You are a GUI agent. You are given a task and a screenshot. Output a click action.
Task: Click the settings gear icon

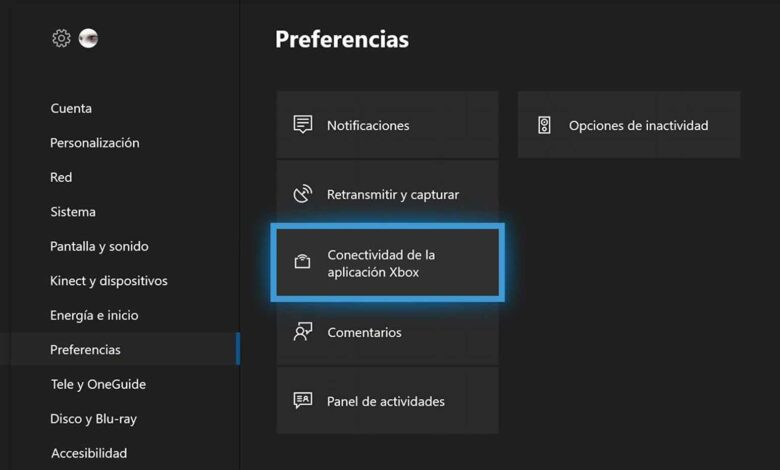(x=61, y=39)
